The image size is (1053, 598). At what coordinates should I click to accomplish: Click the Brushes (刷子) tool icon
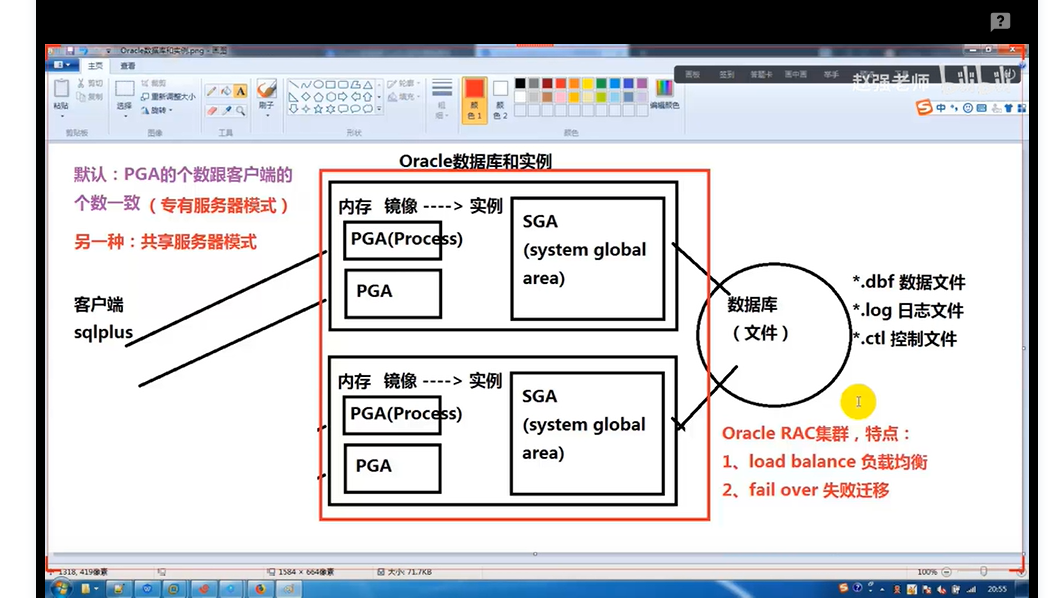(x=266, y=89)
